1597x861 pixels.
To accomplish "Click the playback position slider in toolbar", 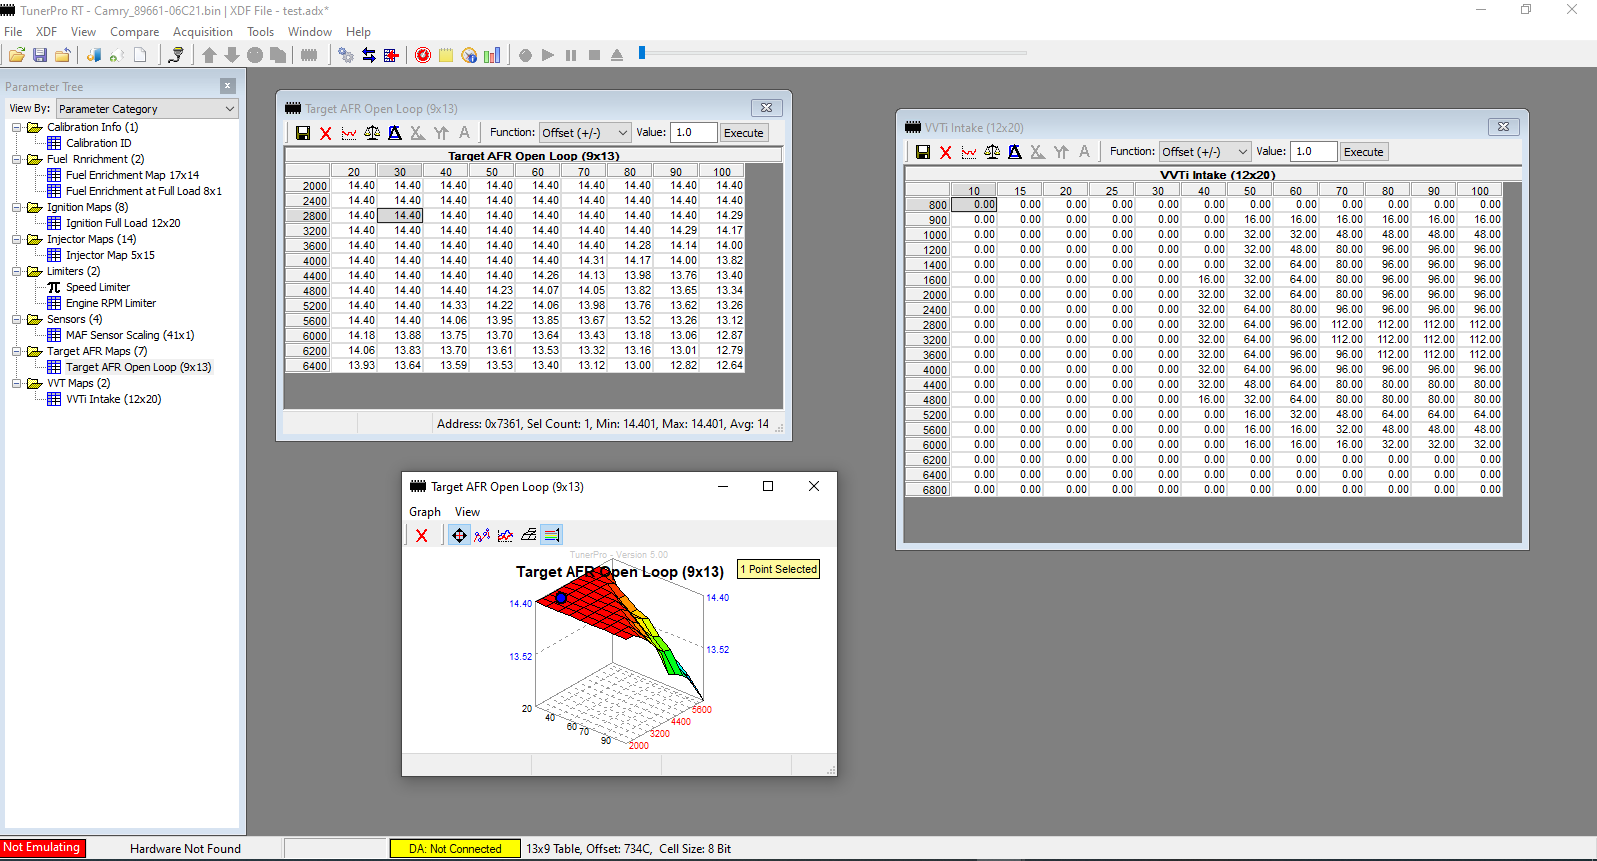I will [642, 53].
